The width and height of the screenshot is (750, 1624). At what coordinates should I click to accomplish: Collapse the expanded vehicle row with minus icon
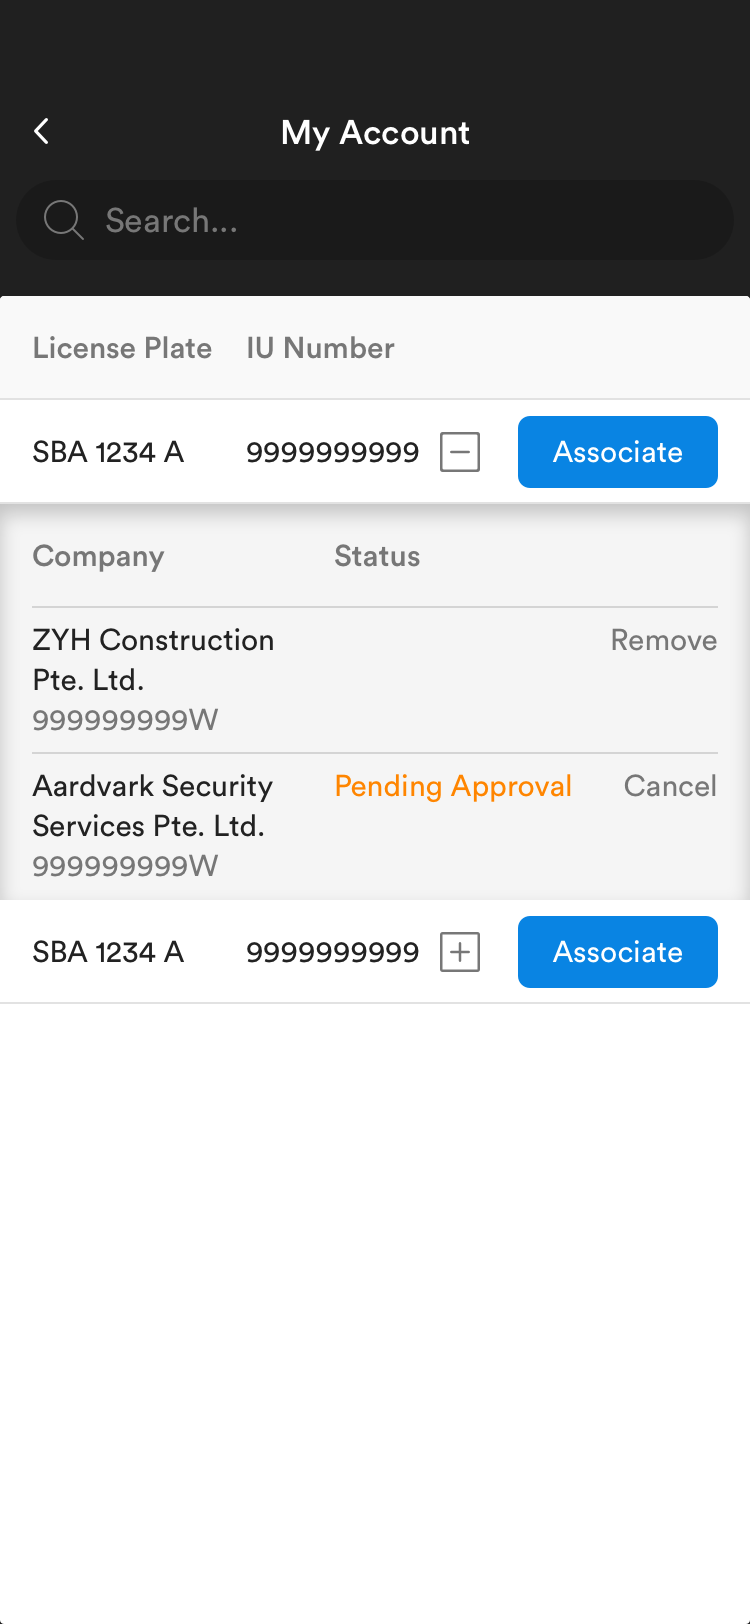coord(460,452)
